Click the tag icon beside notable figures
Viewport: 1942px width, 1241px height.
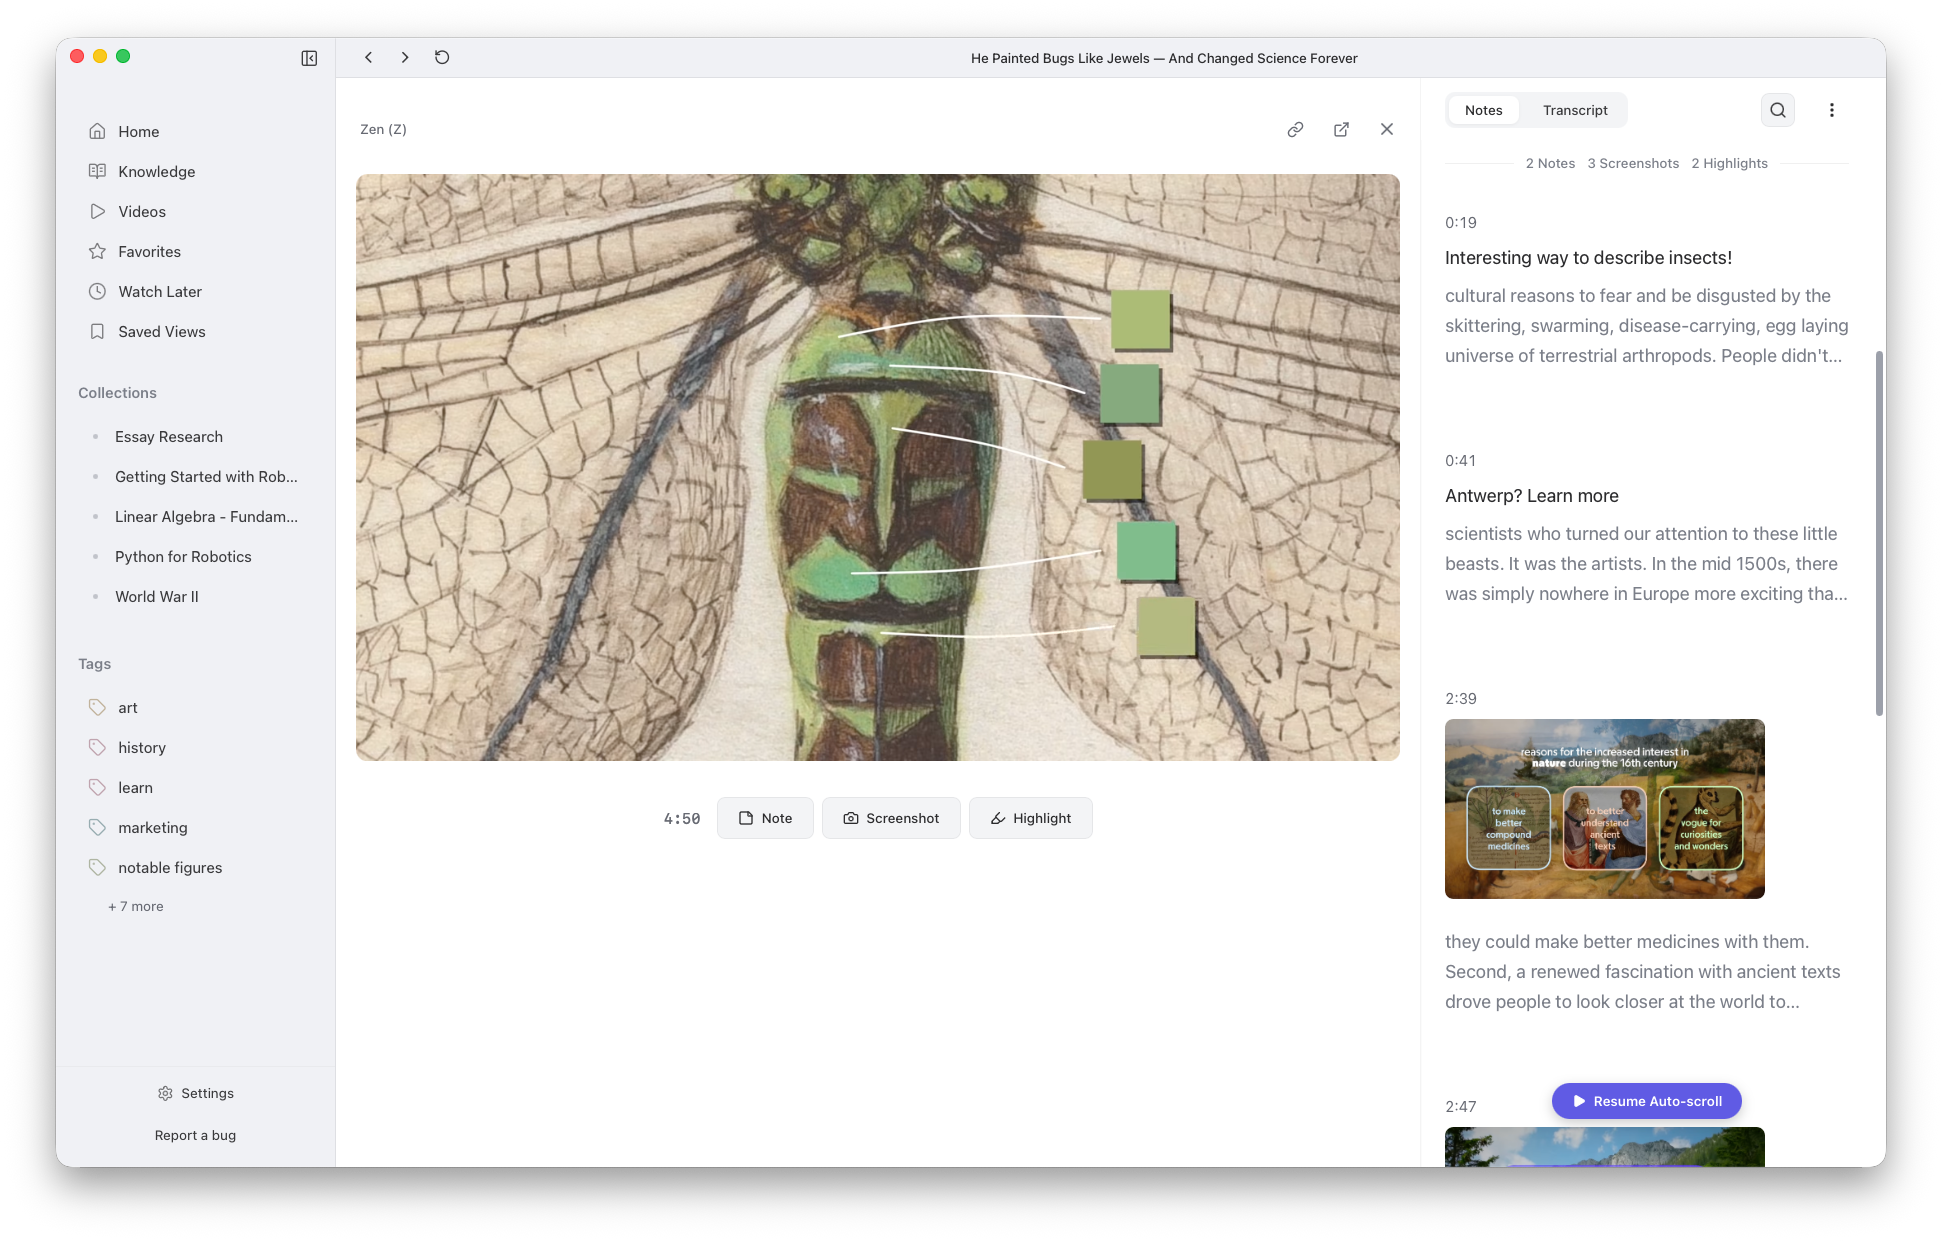pos(97,867)
